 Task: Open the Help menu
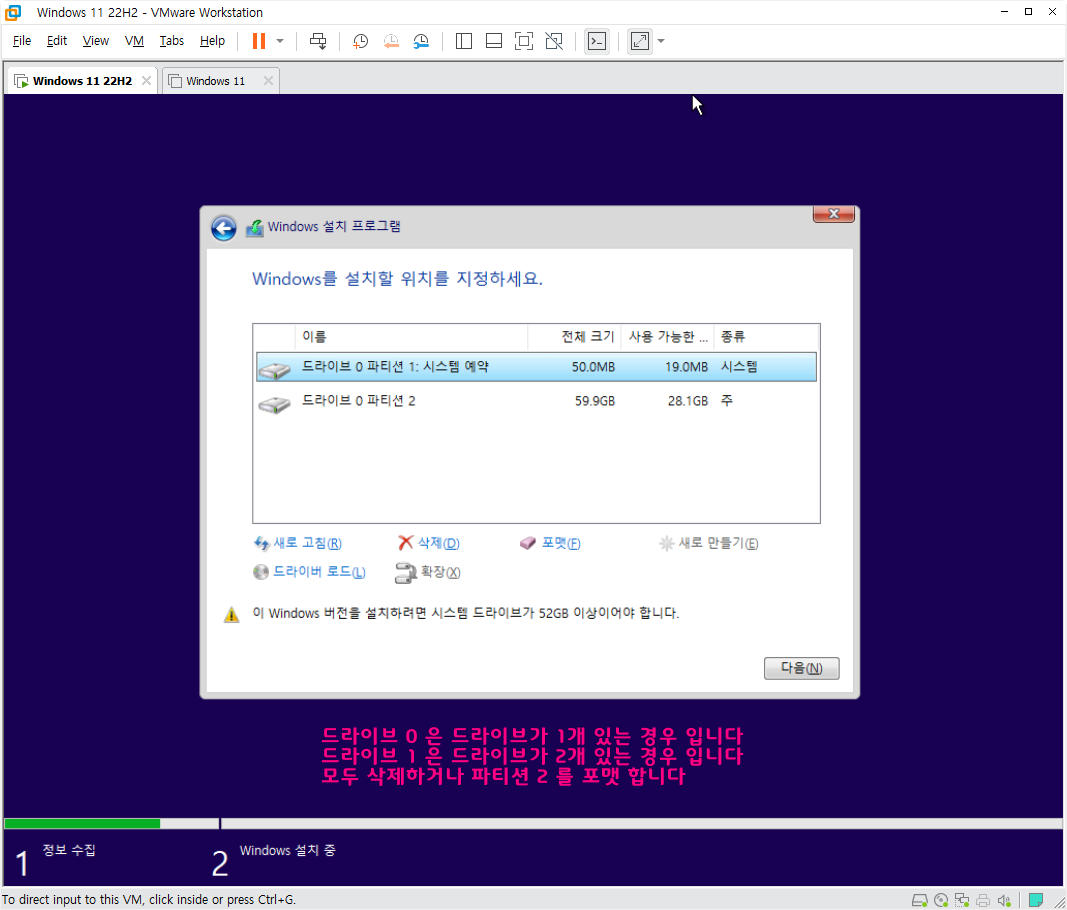click(x=212, y=41)
